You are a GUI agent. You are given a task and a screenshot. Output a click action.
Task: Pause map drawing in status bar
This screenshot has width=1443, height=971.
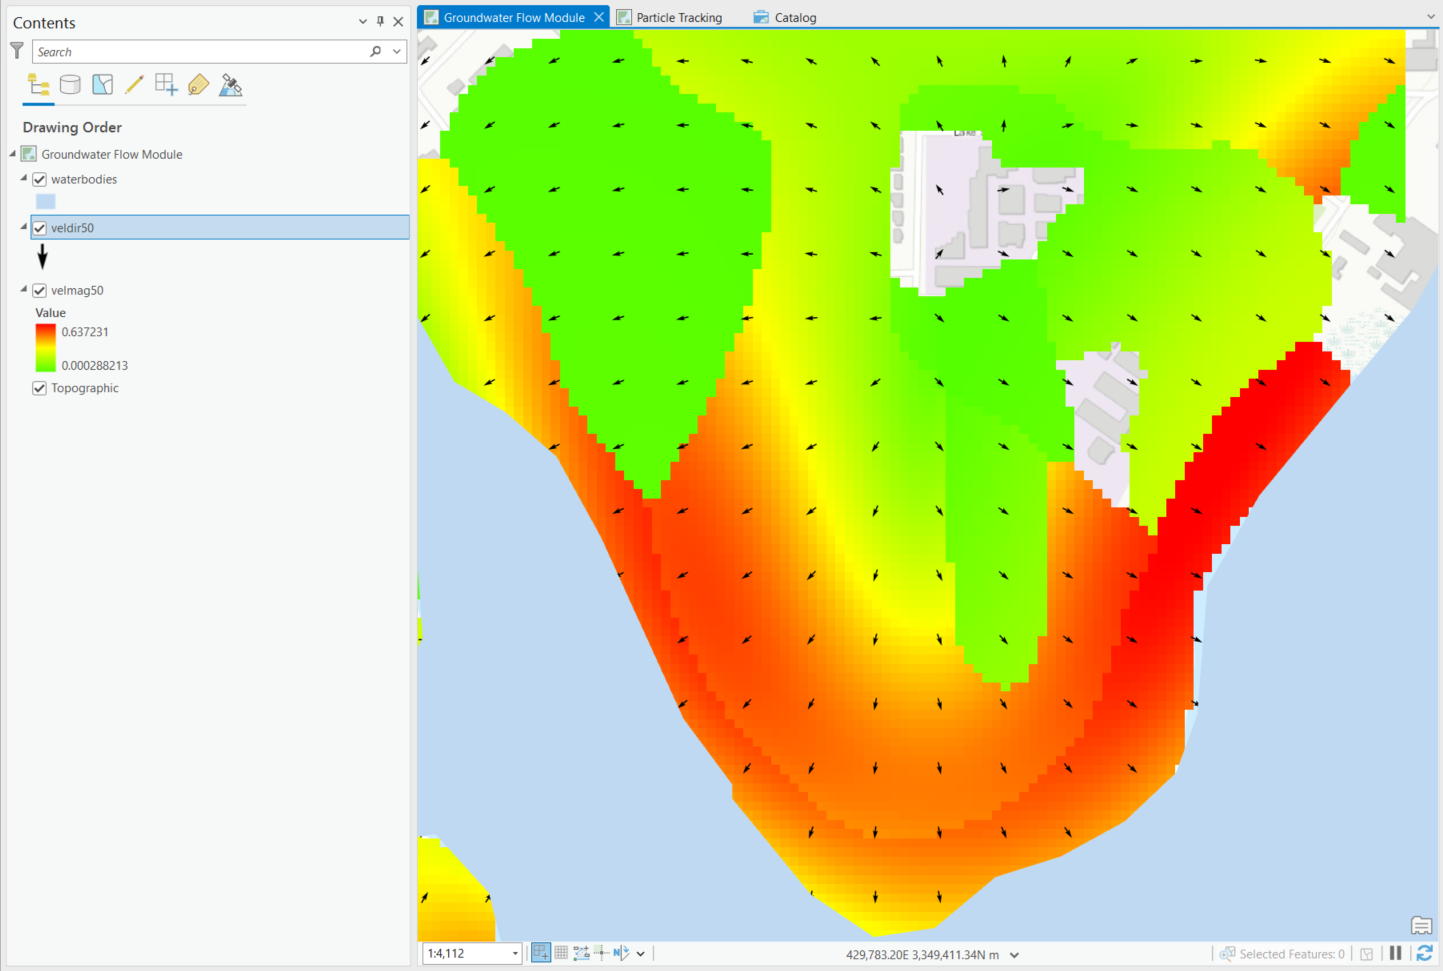[1396, 954]
